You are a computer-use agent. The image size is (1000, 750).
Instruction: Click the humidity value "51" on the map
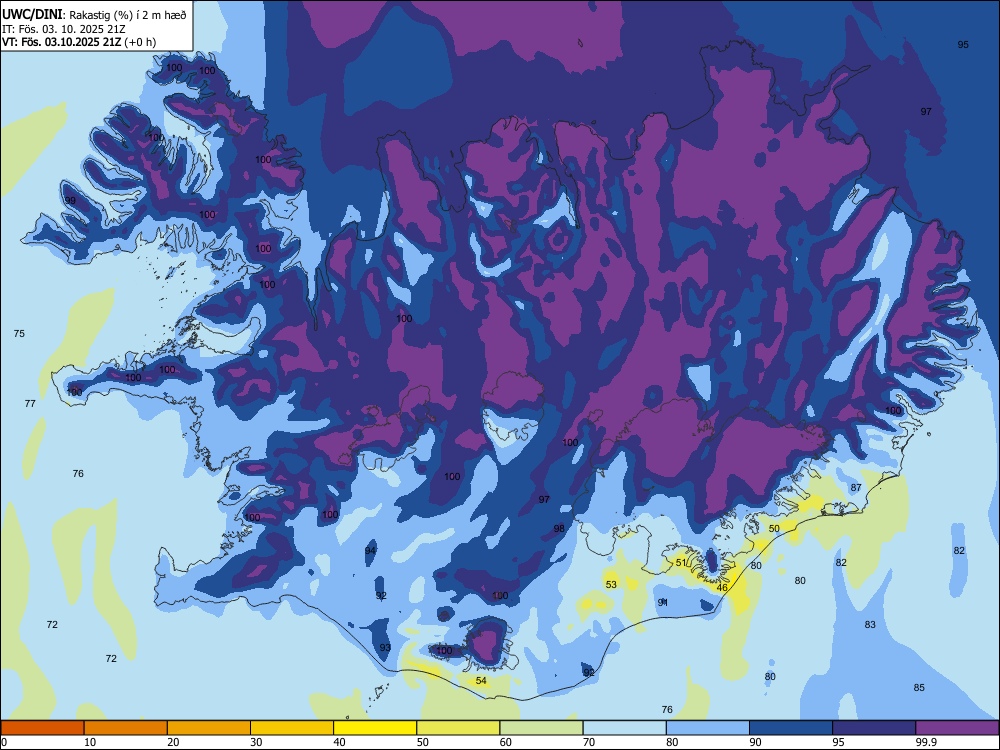[681, 562]
